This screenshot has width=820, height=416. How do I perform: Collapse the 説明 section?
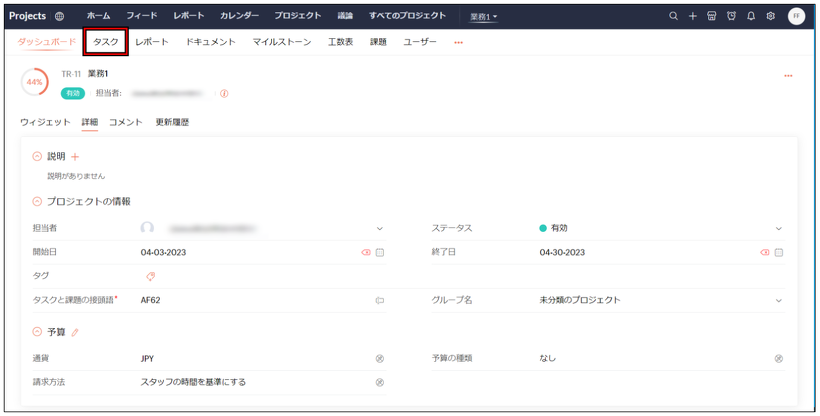[38, 157]
